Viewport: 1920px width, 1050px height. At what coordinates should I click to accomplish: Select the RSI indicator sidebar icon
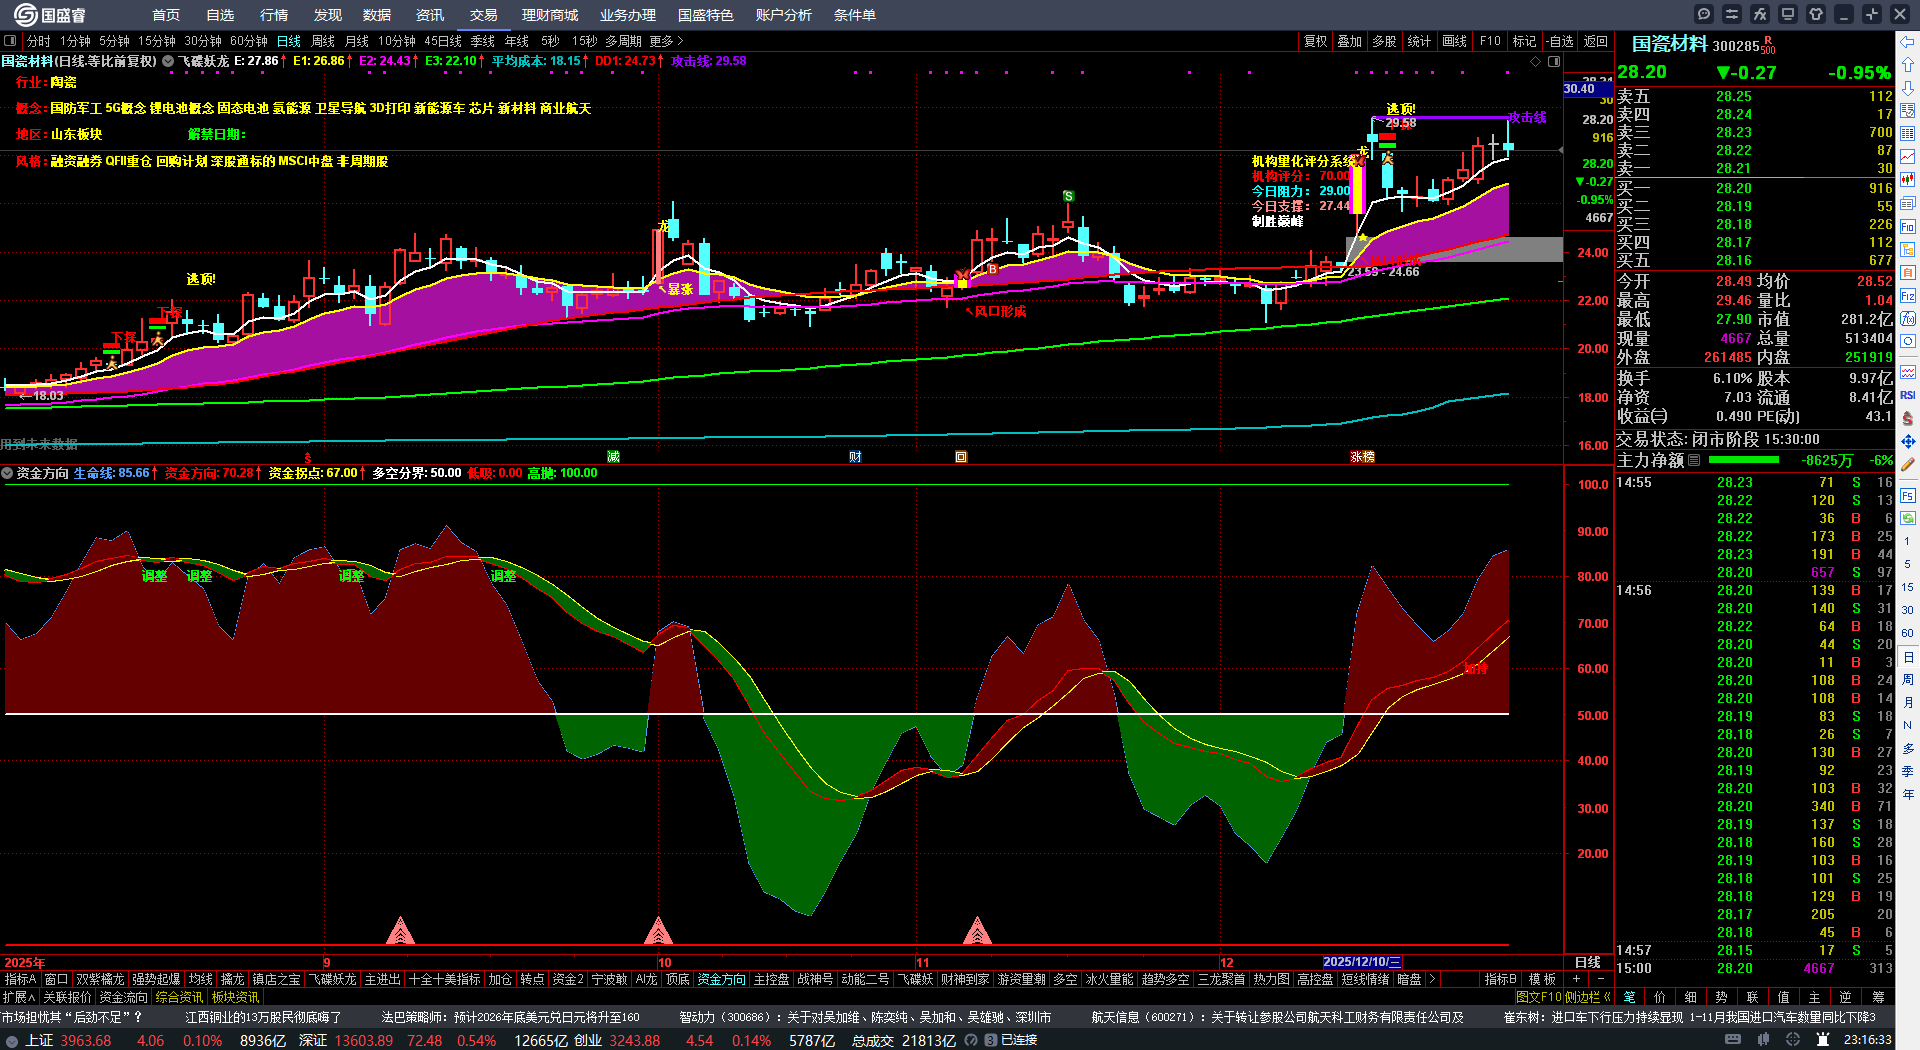(x=1908, y=395)
